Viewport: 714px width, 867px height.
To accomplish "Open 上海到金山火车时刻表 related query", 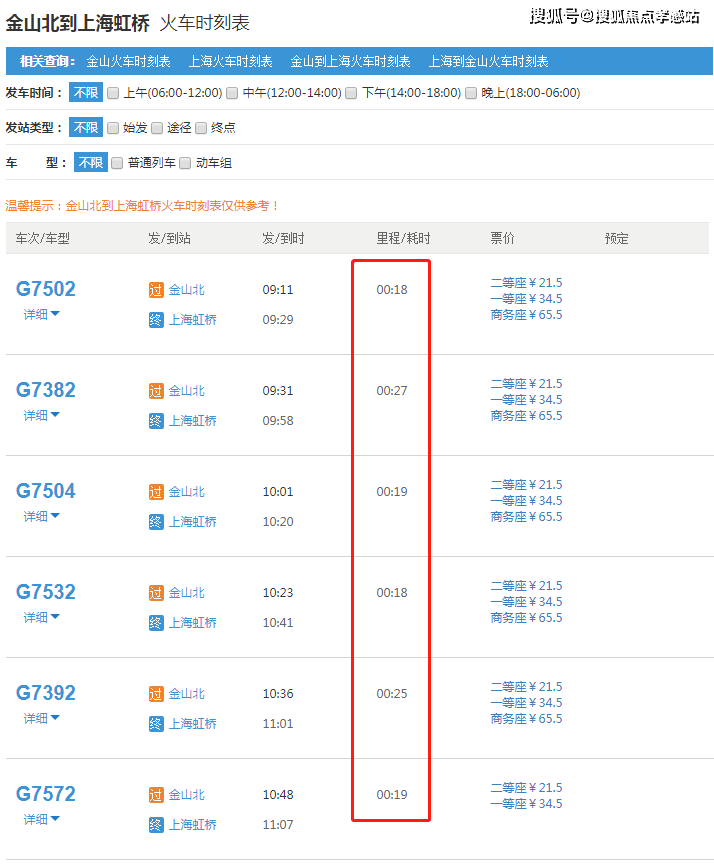I will pos(488,61).
